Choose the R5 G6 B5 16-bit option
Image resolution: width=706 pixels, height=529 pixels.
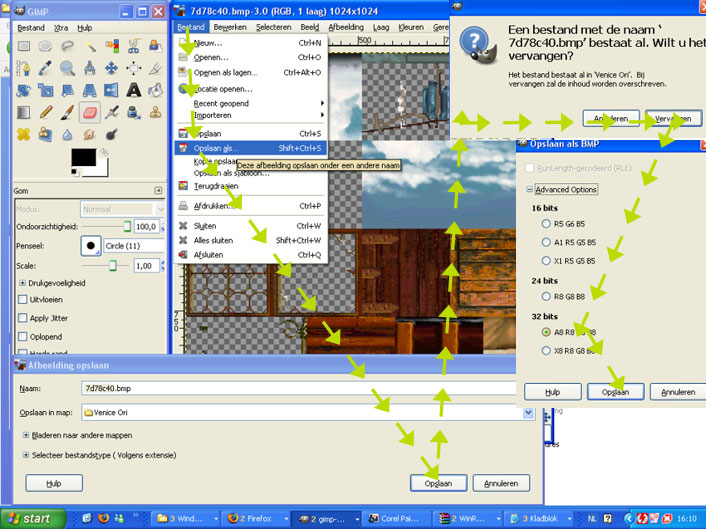tap(546, 223)
